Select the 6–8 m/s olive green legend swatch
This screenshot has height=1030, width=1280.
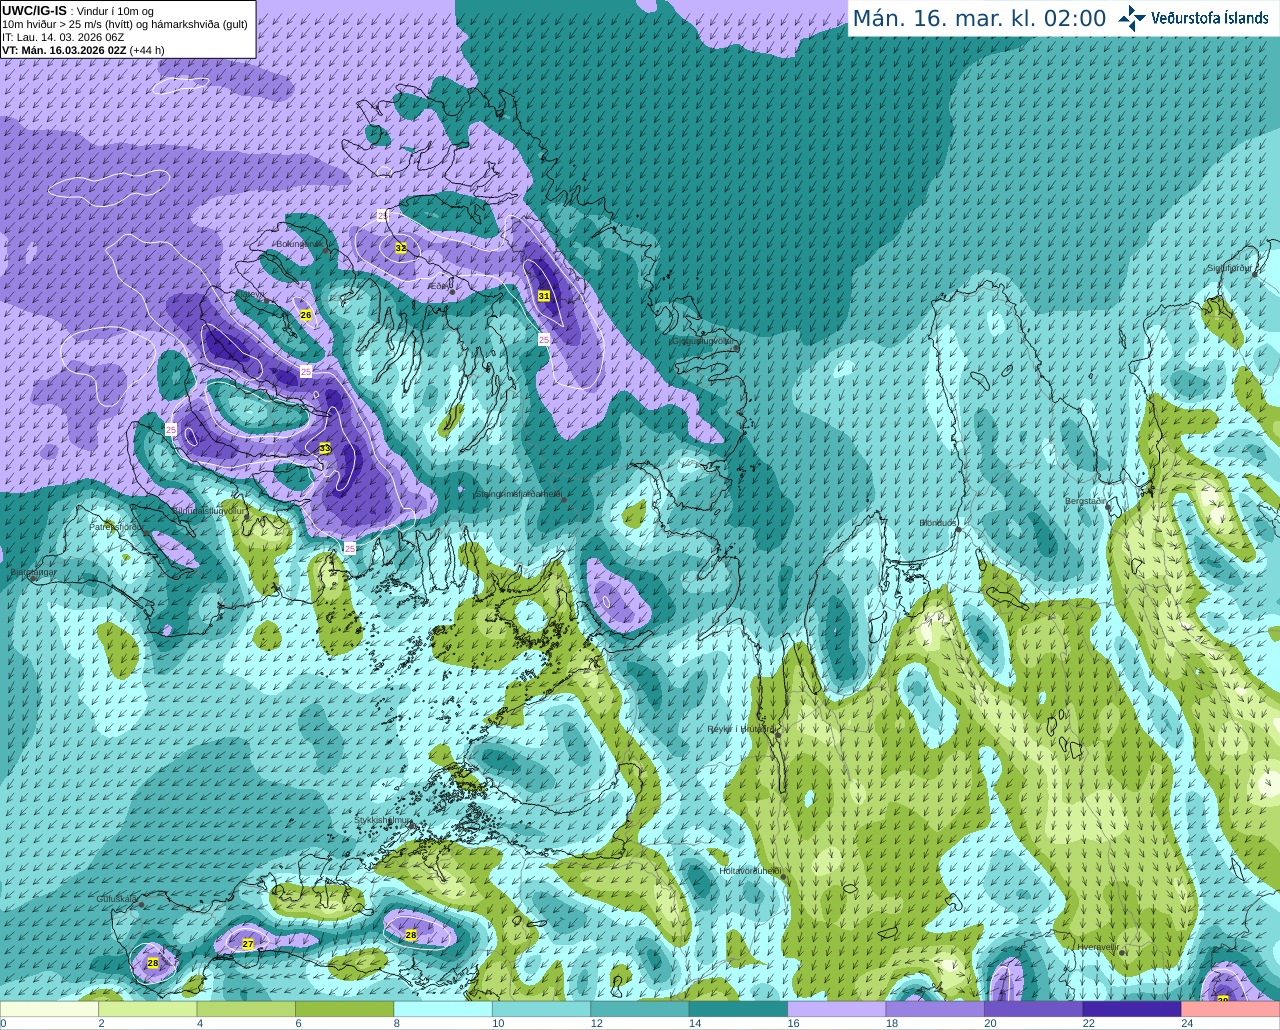pos(345,1009)
